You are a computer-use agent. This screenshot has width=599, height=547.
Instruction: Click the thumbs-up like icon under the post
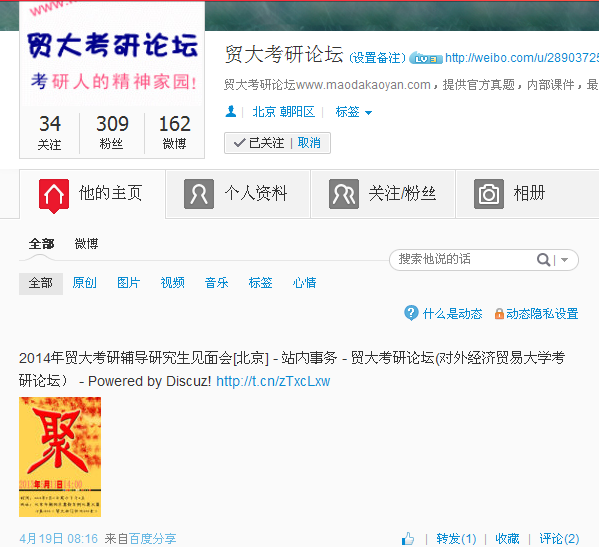408,539
